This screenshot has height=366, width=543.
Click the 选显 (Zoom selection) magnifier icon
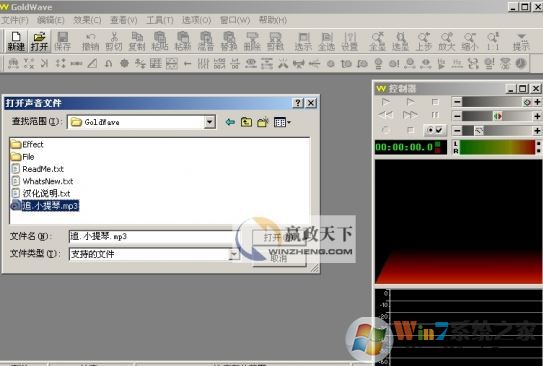tap(401, 41)
